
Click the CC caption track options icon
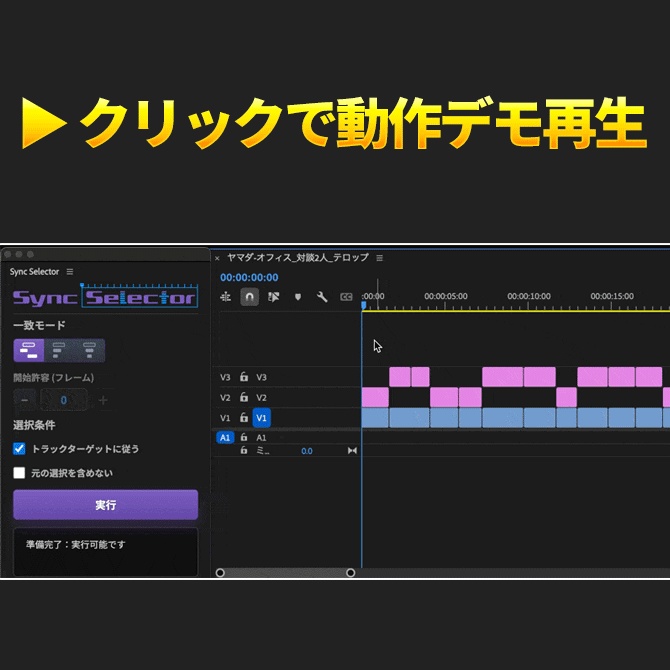(346, 297)
